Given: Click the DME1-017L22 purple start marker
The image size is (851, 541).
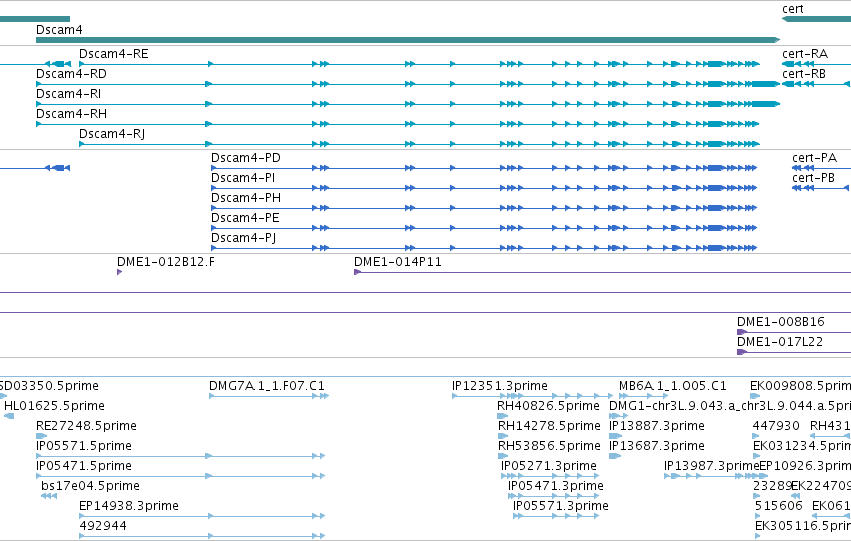Looking at the screenshot, I should tap(742, 352).
